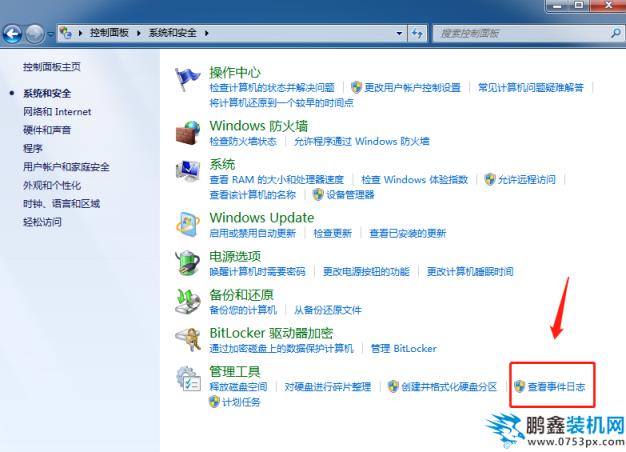Click the 系统 computer icon
Viewport: 626px width, 452px height.
pos(188,171)
